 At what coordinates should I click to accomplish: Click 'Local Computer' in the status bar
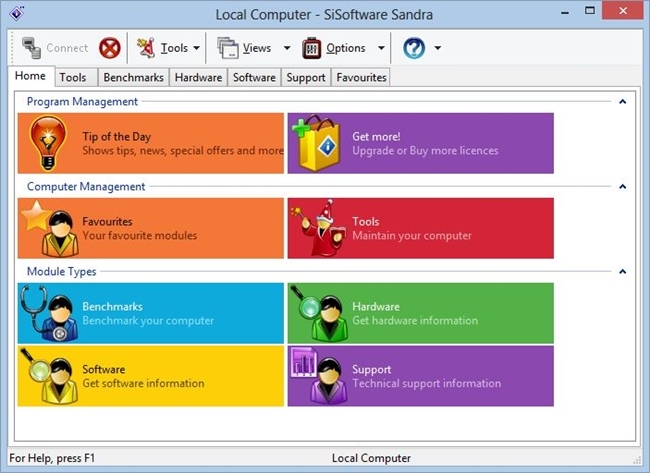point(371,458)
